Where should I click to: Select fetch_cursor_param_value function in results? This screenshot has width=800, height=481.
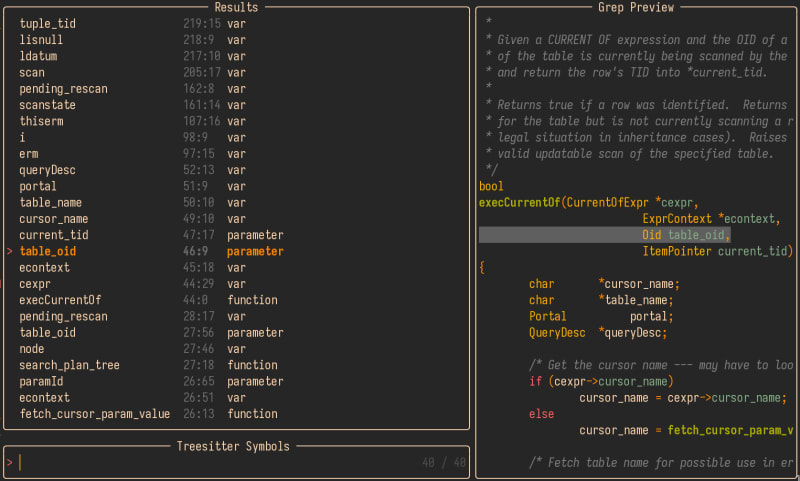(94, 414)
